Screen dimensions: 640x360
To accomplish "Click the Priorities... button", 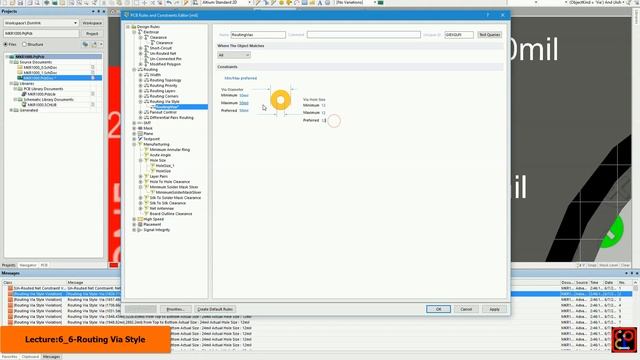I will [x=176, y=309].
